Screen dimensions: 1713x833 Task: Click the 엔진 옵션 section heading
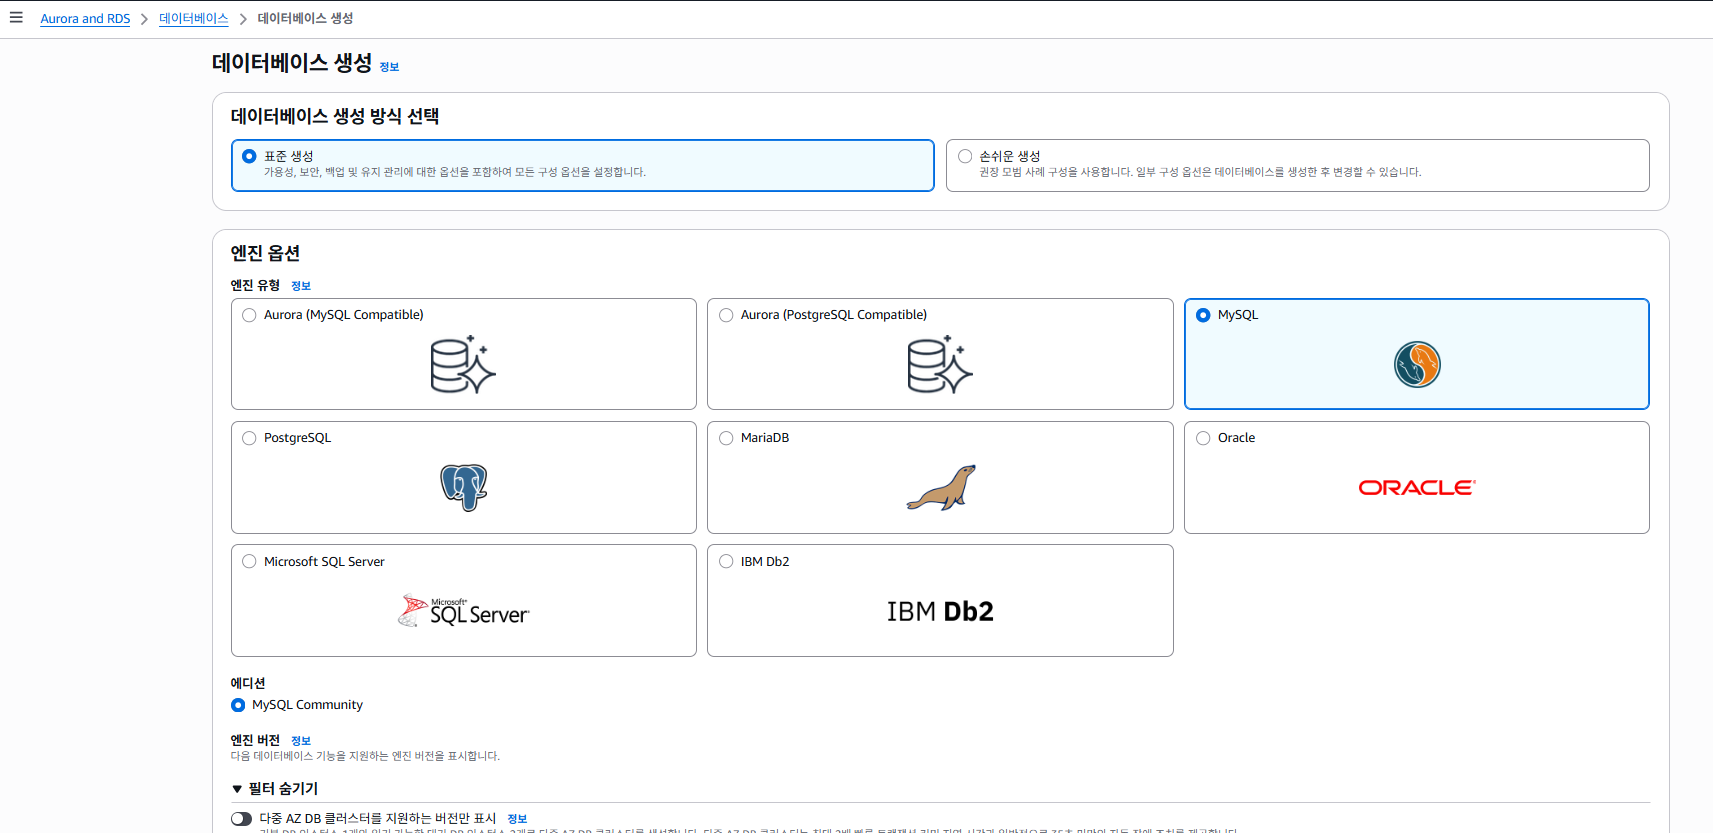coord(265,253)
